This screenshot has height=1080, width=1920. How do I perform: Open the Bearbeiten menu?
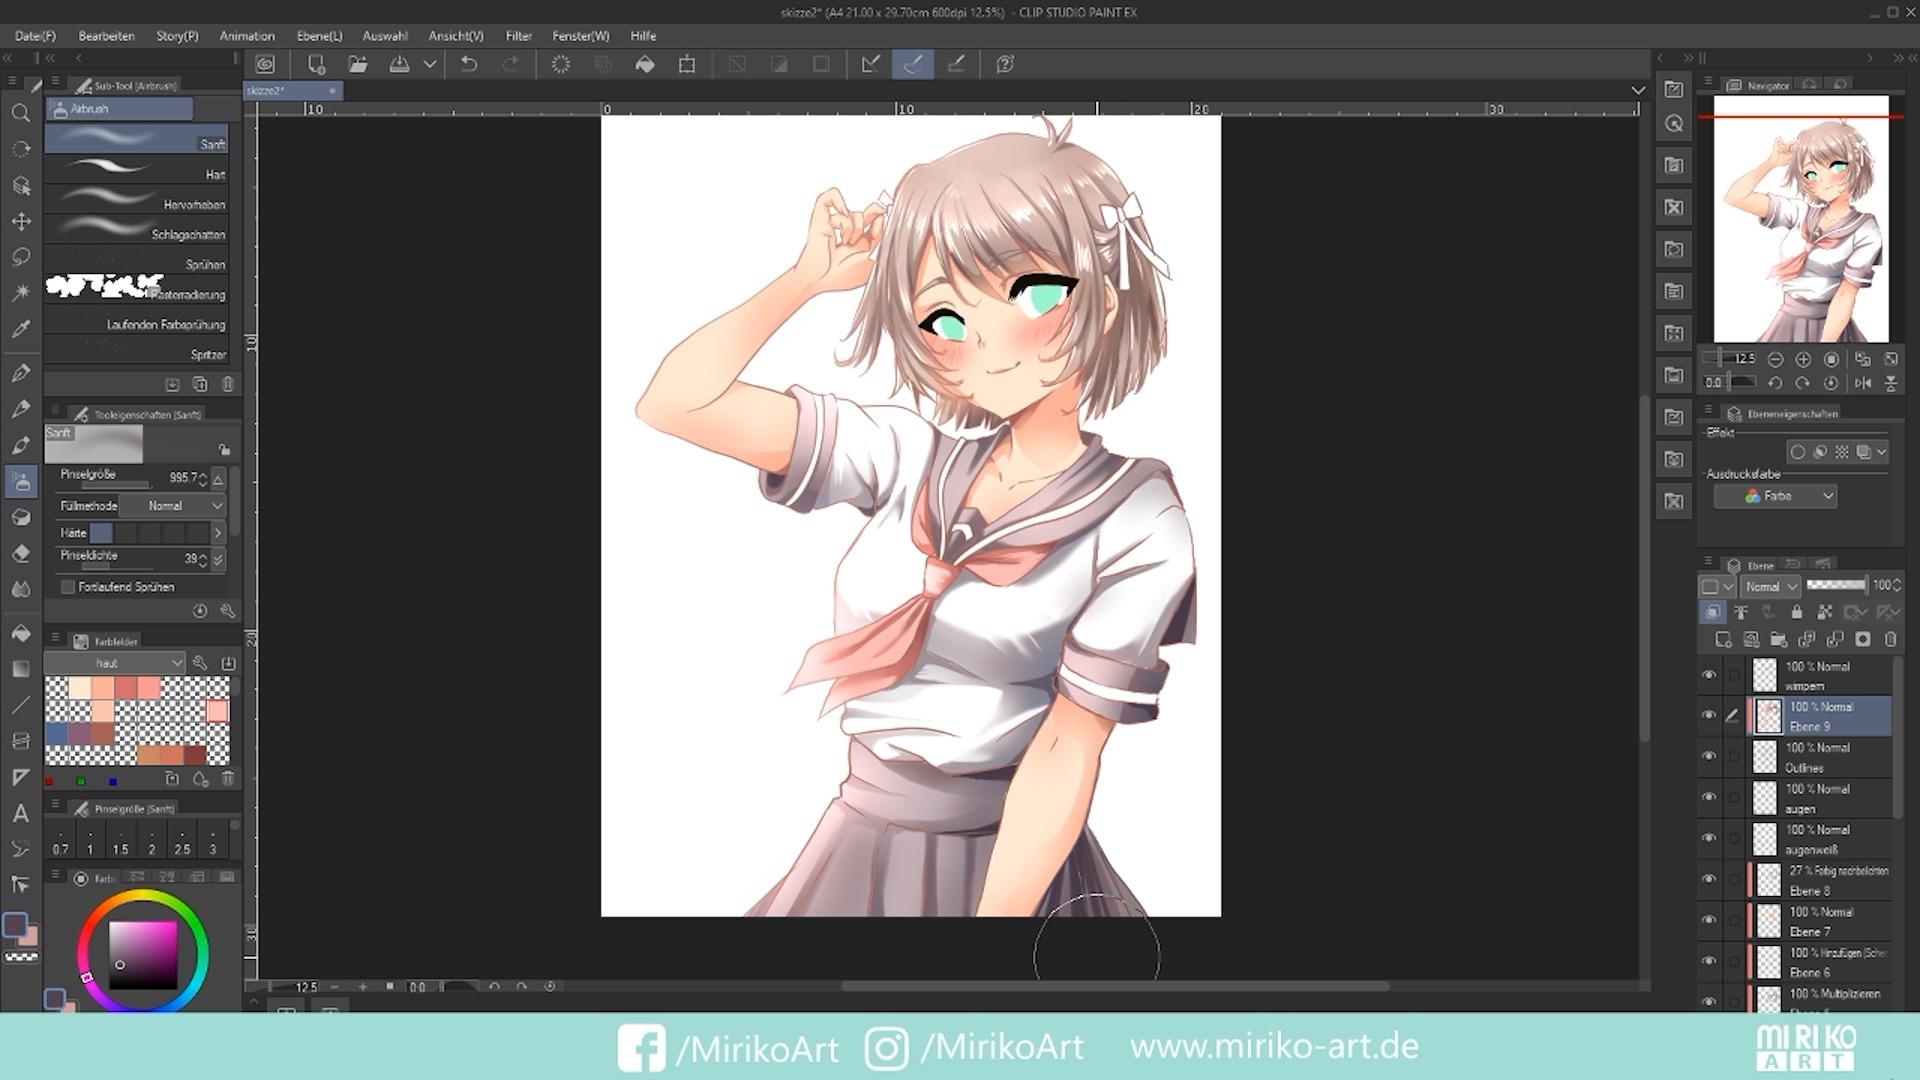click(106, 36)
